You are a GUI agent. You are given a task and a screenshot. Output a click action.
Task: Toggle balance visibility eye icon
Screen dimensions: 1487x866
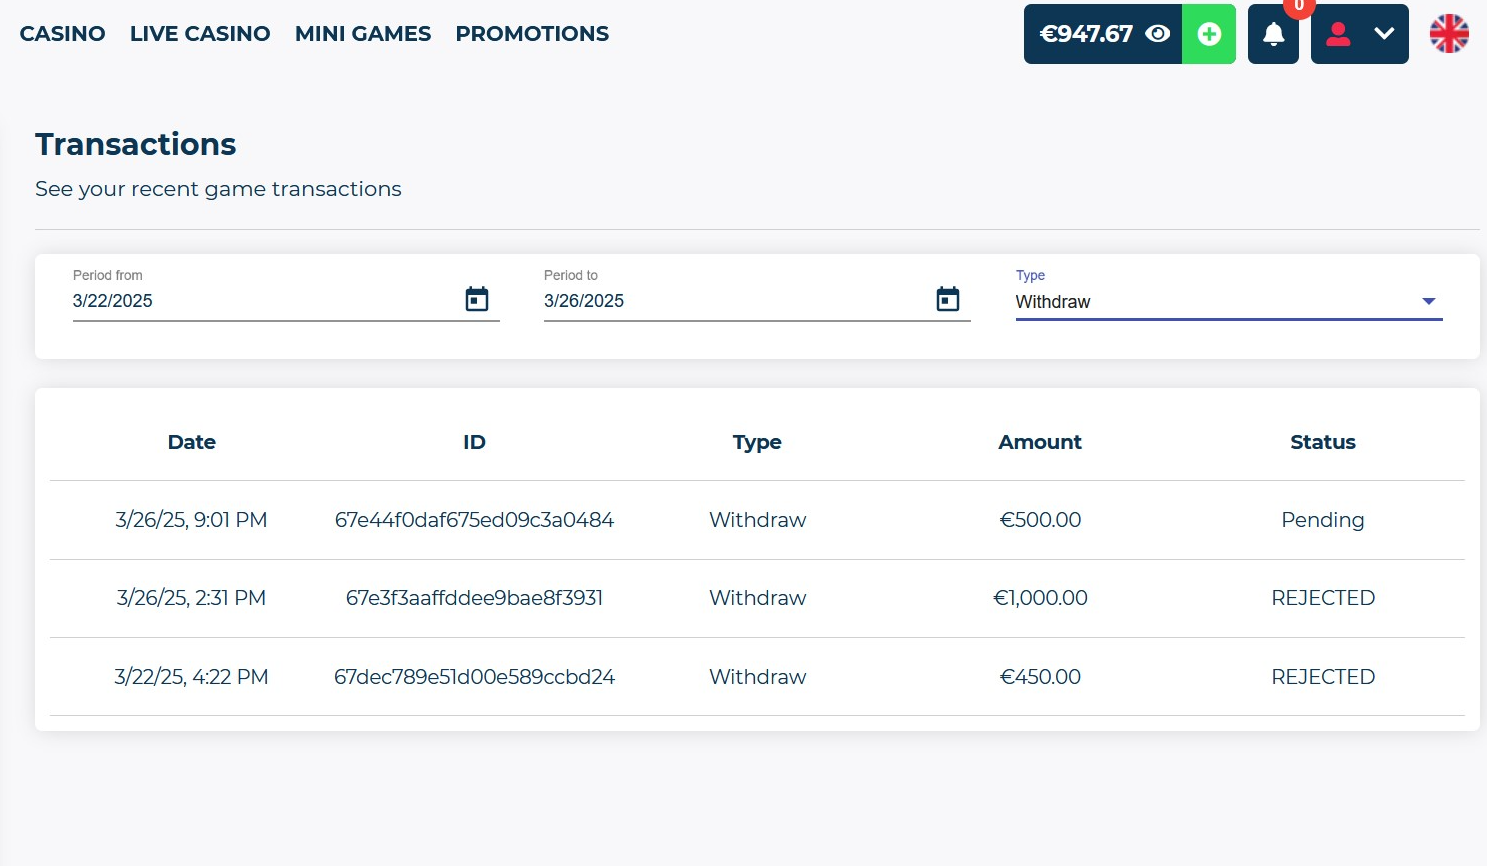(1157, 34)
